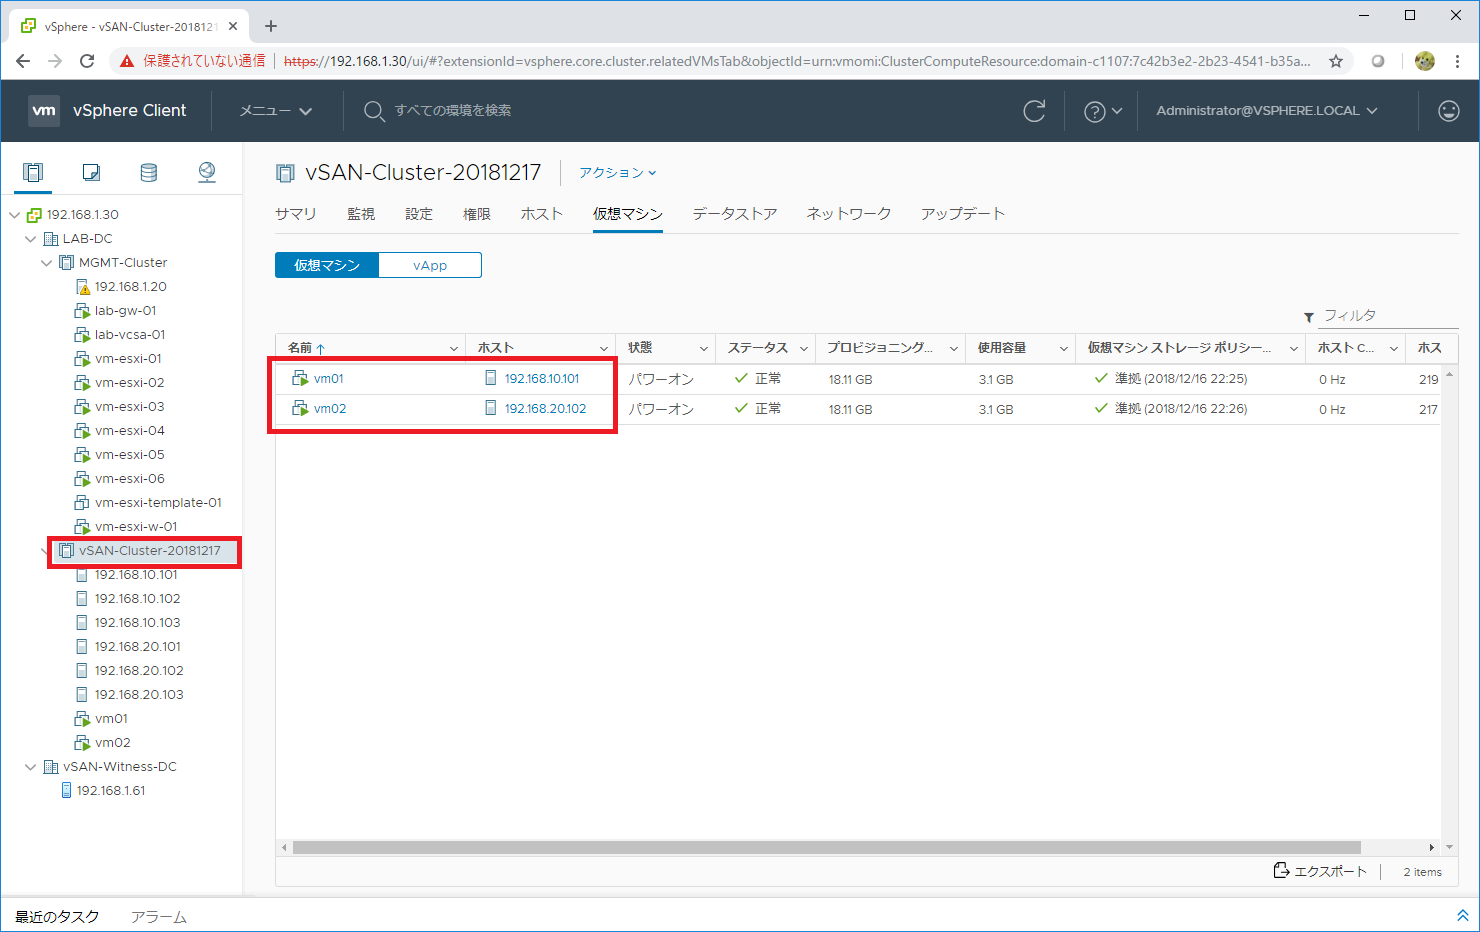Click the not-secure warning triangle icon

point(127,61)
